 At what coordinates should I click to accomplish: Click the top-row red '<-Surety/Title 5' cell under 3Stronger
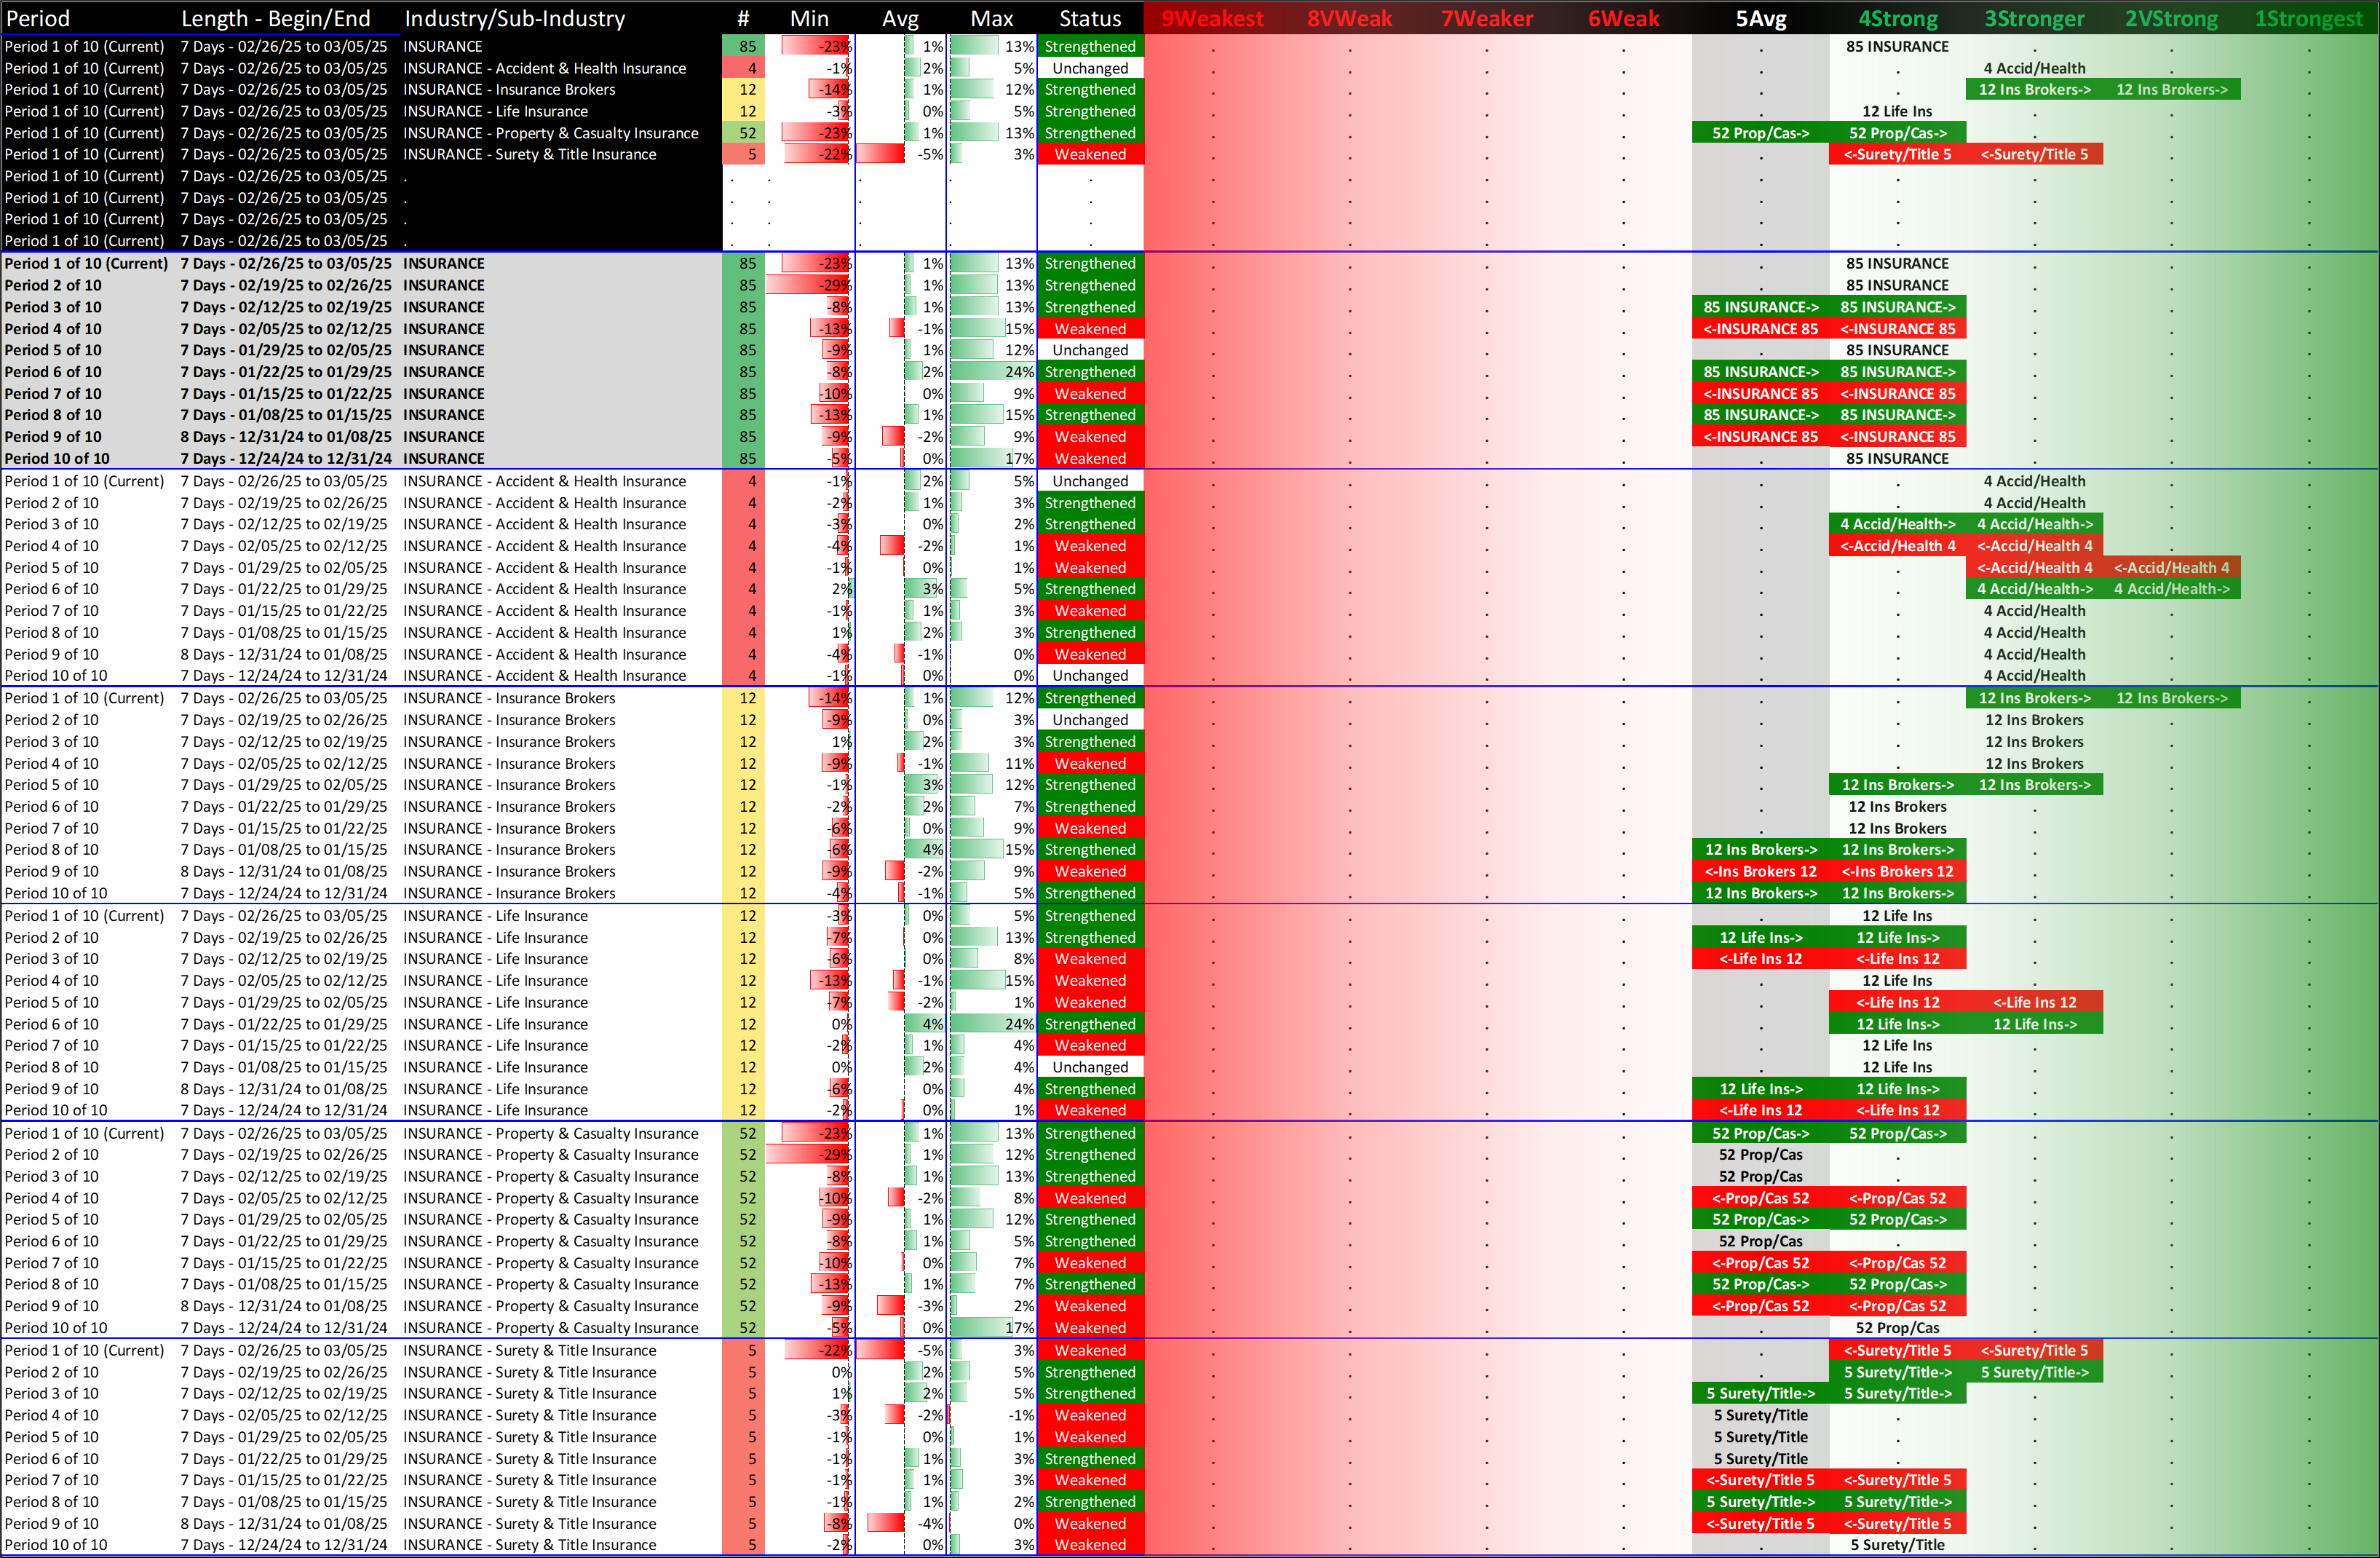click(x=2034, y=154)
